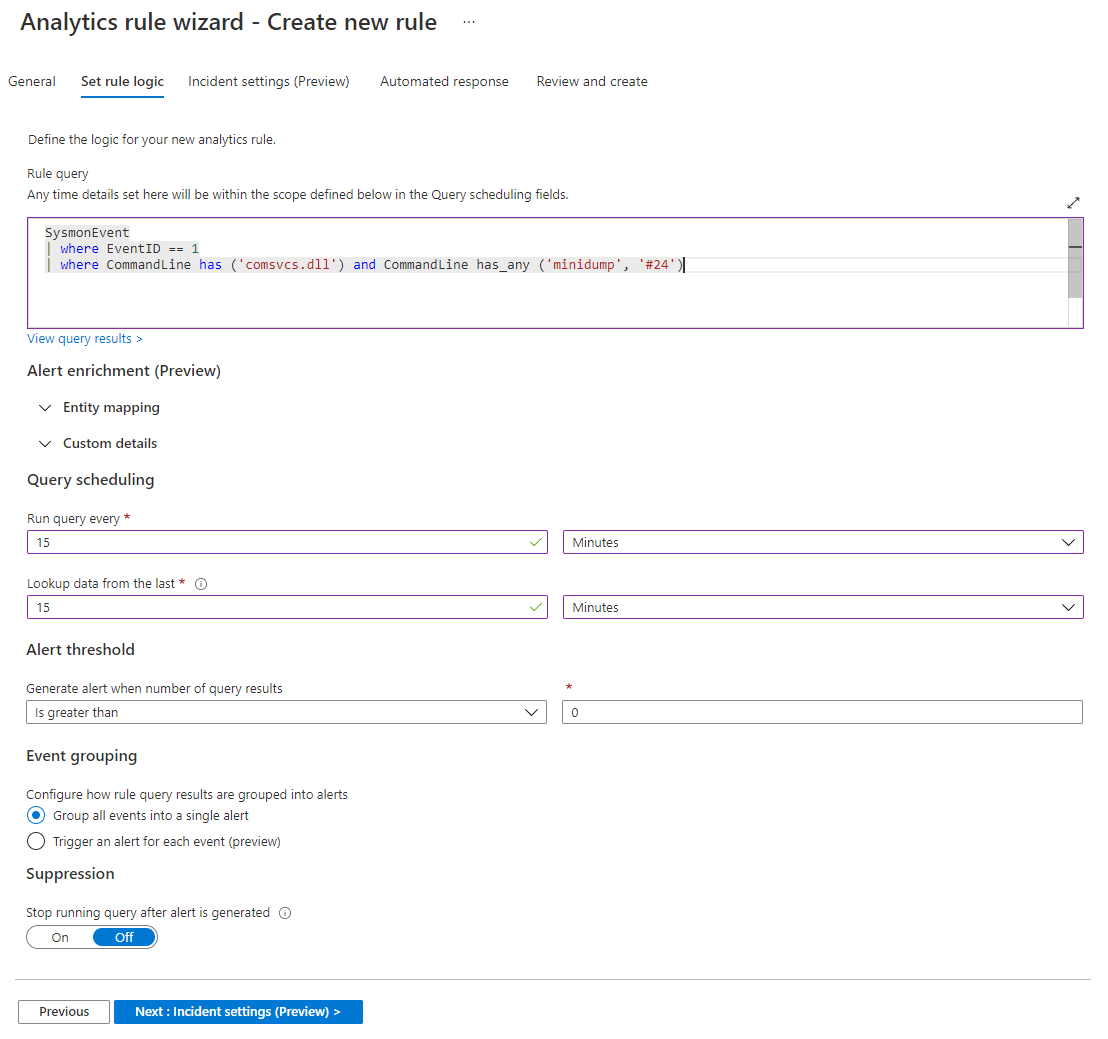1108x1039 pixels.
Task: Switch to the Review and create tab
Action: [x=591, y=81]
